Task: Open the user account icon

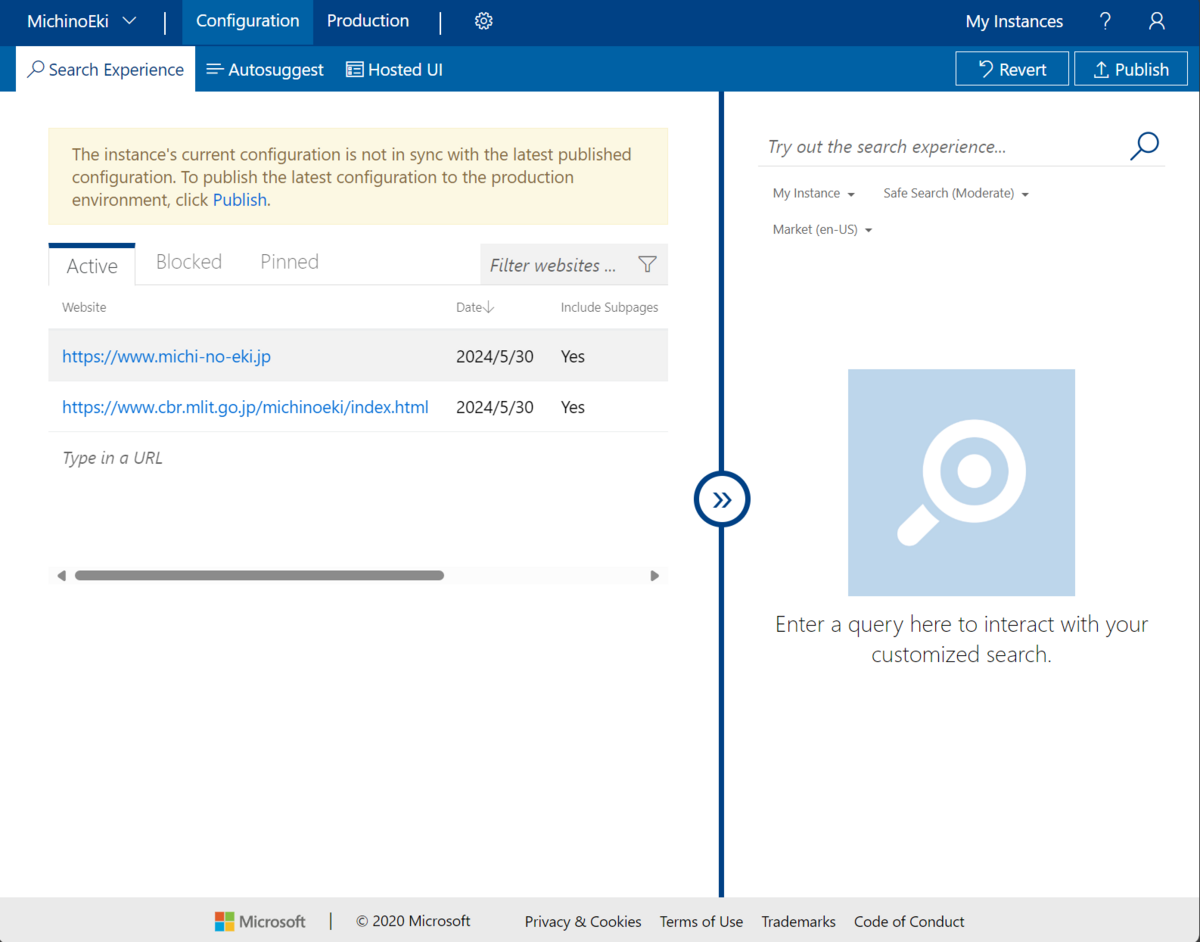Action: [x=1157, y=21]
